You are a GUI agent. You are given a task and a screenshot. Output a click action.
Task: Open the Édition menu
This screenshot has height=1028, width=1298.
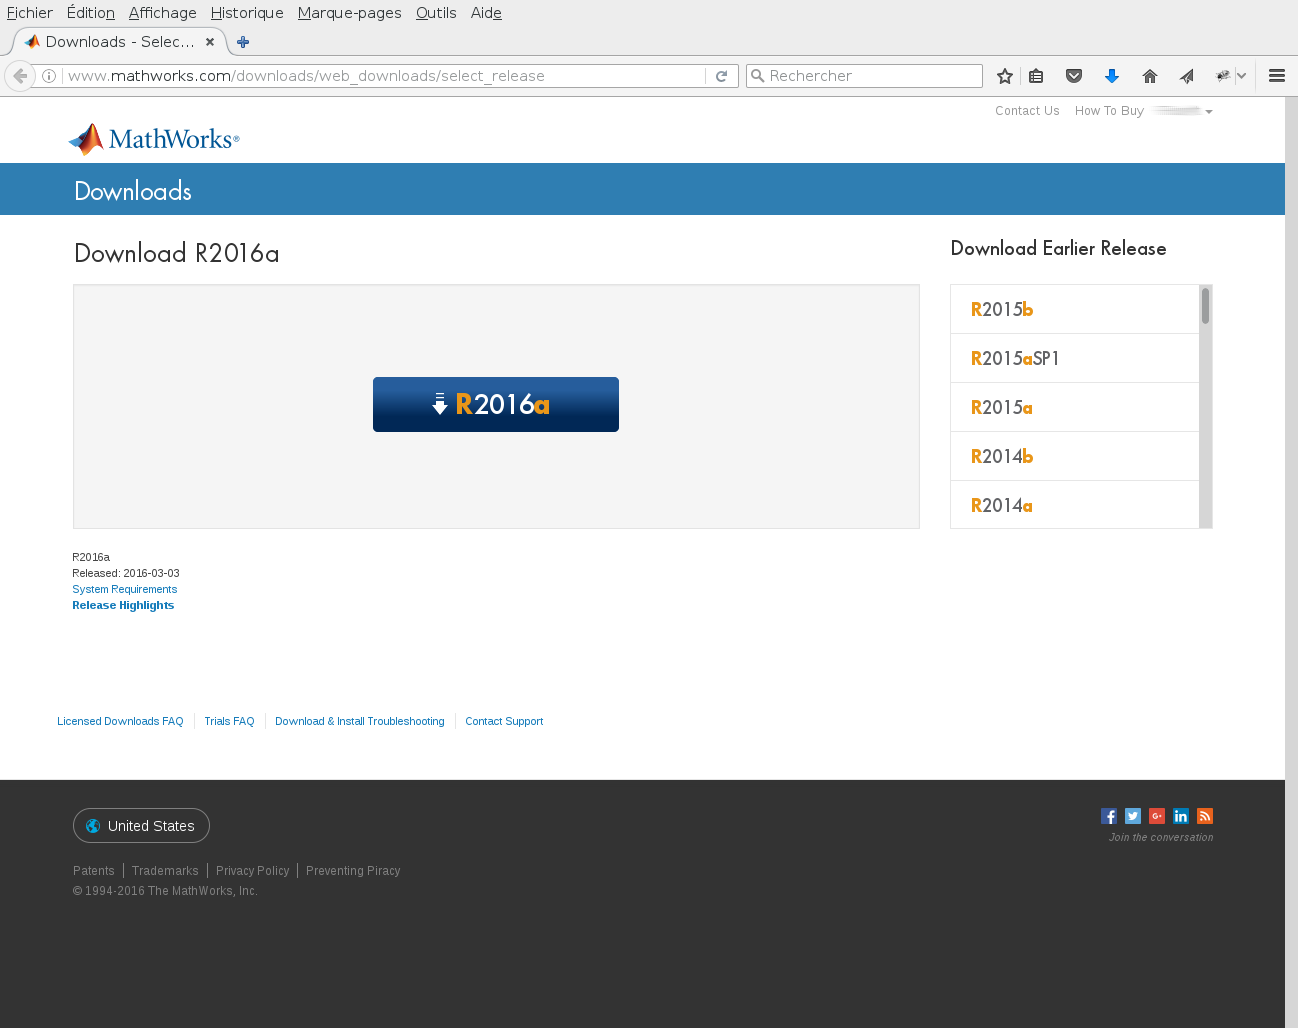(x=91, y=13)
